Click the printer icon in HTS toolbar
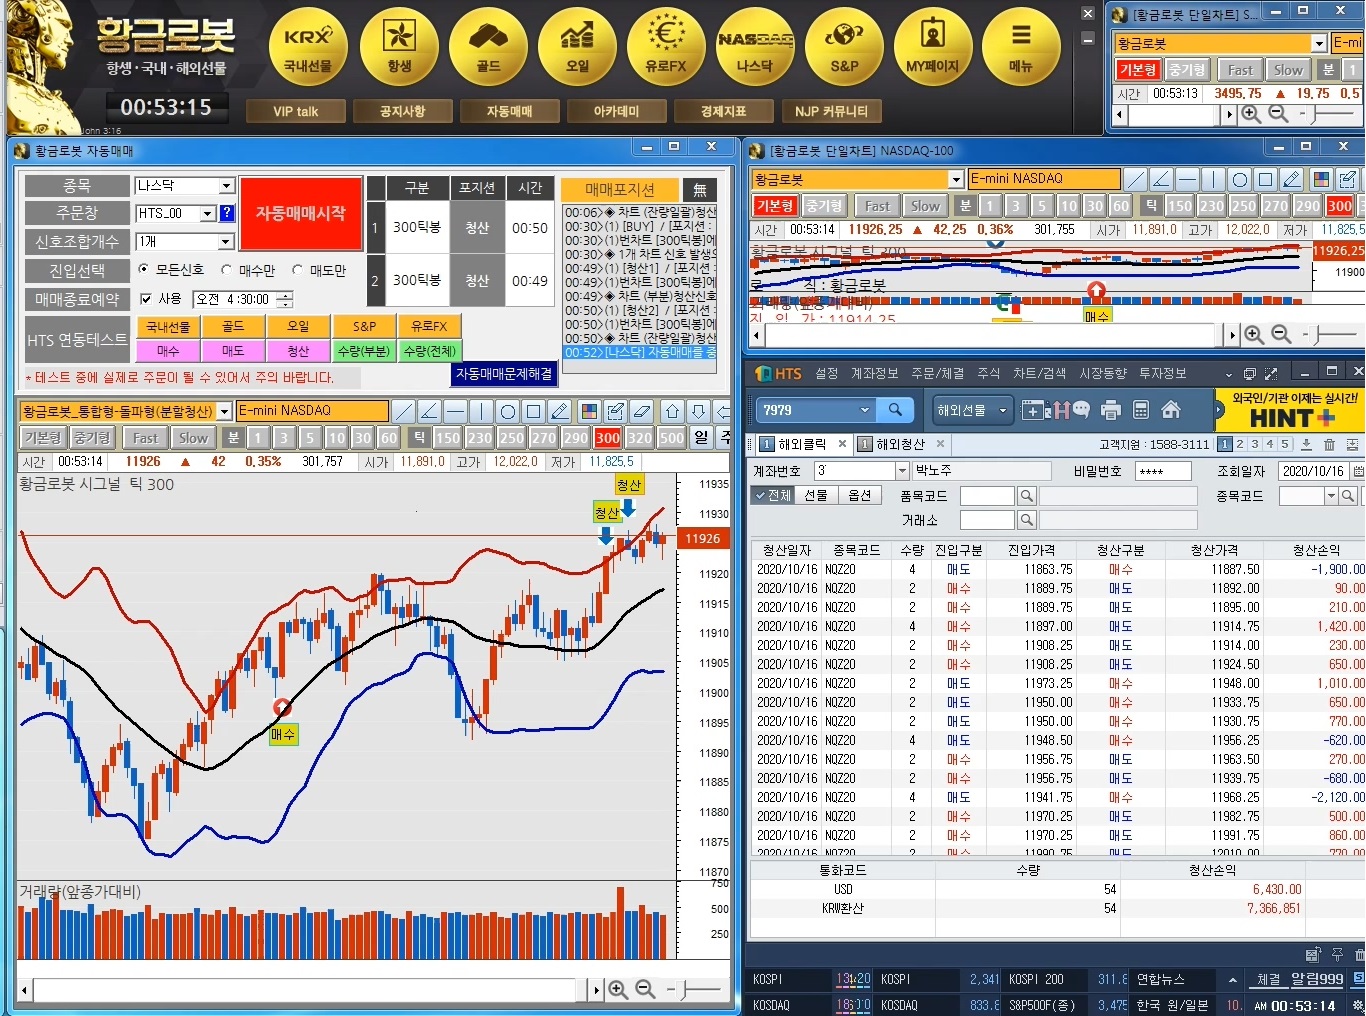 tap(1110, 409)
